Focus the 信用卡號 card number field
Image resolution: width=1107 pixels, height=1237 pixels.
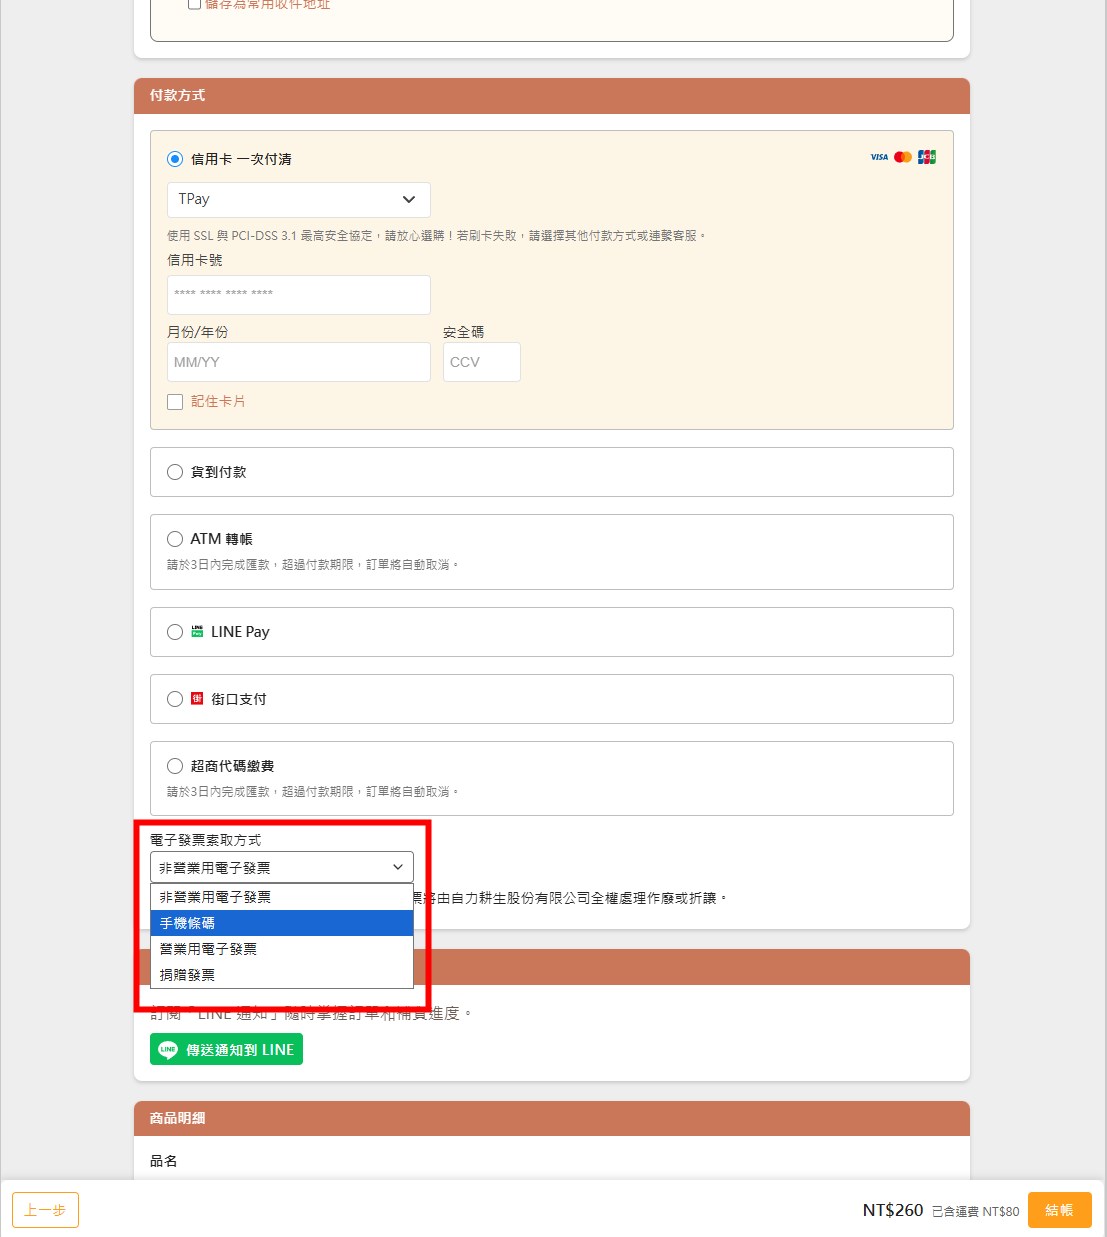298,295
